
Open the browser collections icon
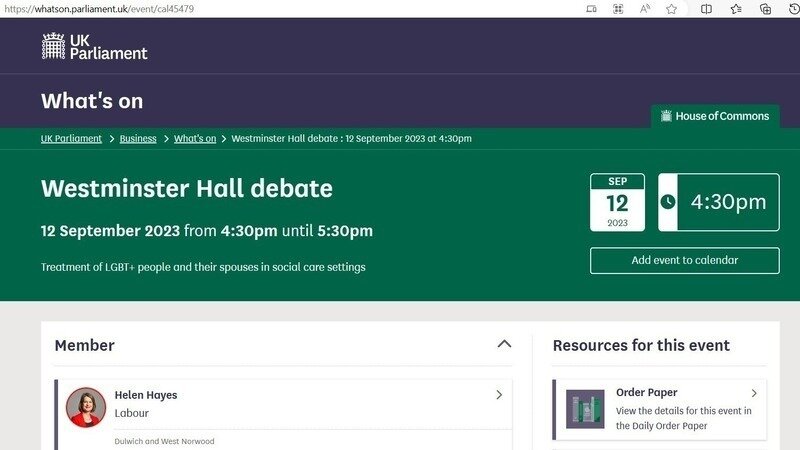(x=765, y=9)
